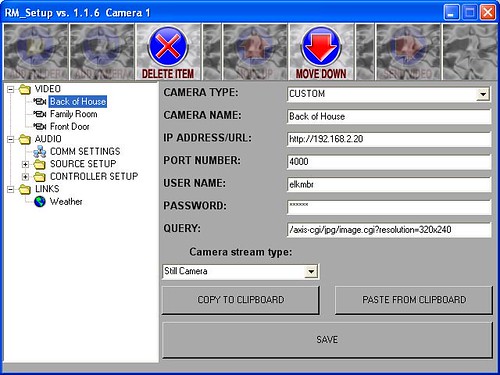Screen dimensions: 500x375
Task: Click the CAMERA NAME input field
Action: (x=389, y=117)
